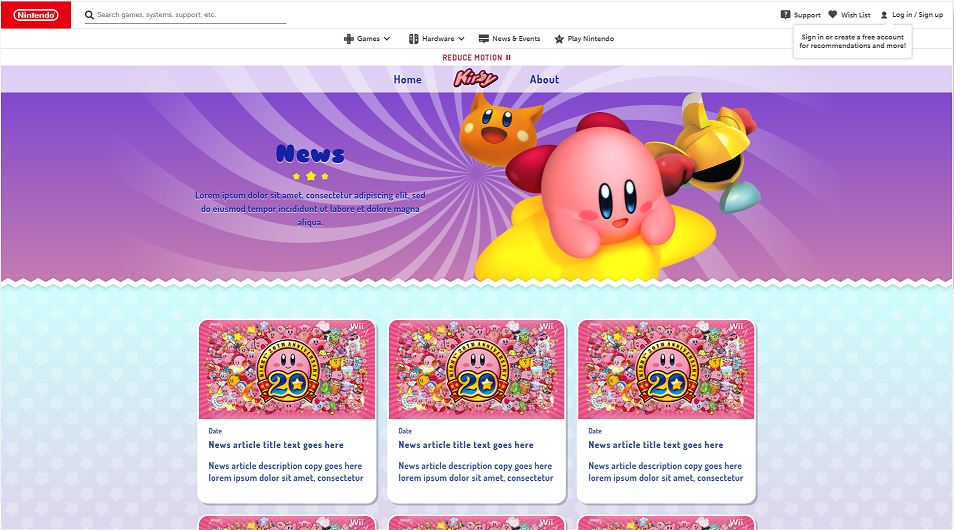Click the second card's article title
The height and width of the screenshot is (530, 954).
pos(465,445)
